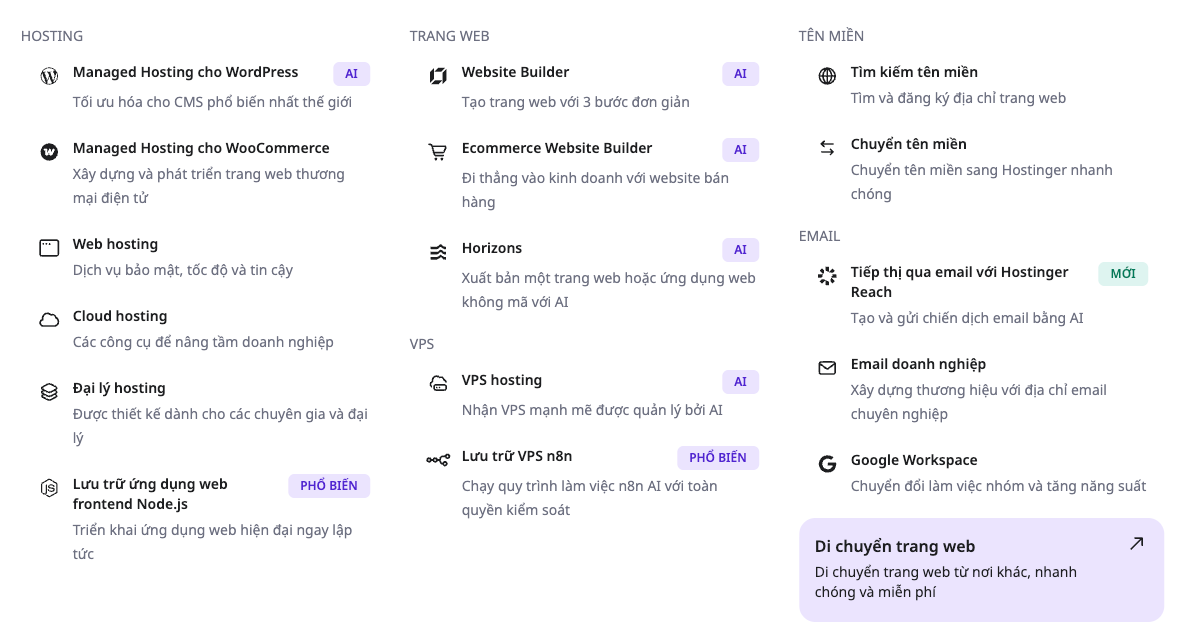Open the Managed Hosting cho WordPress link

point(185,72)
